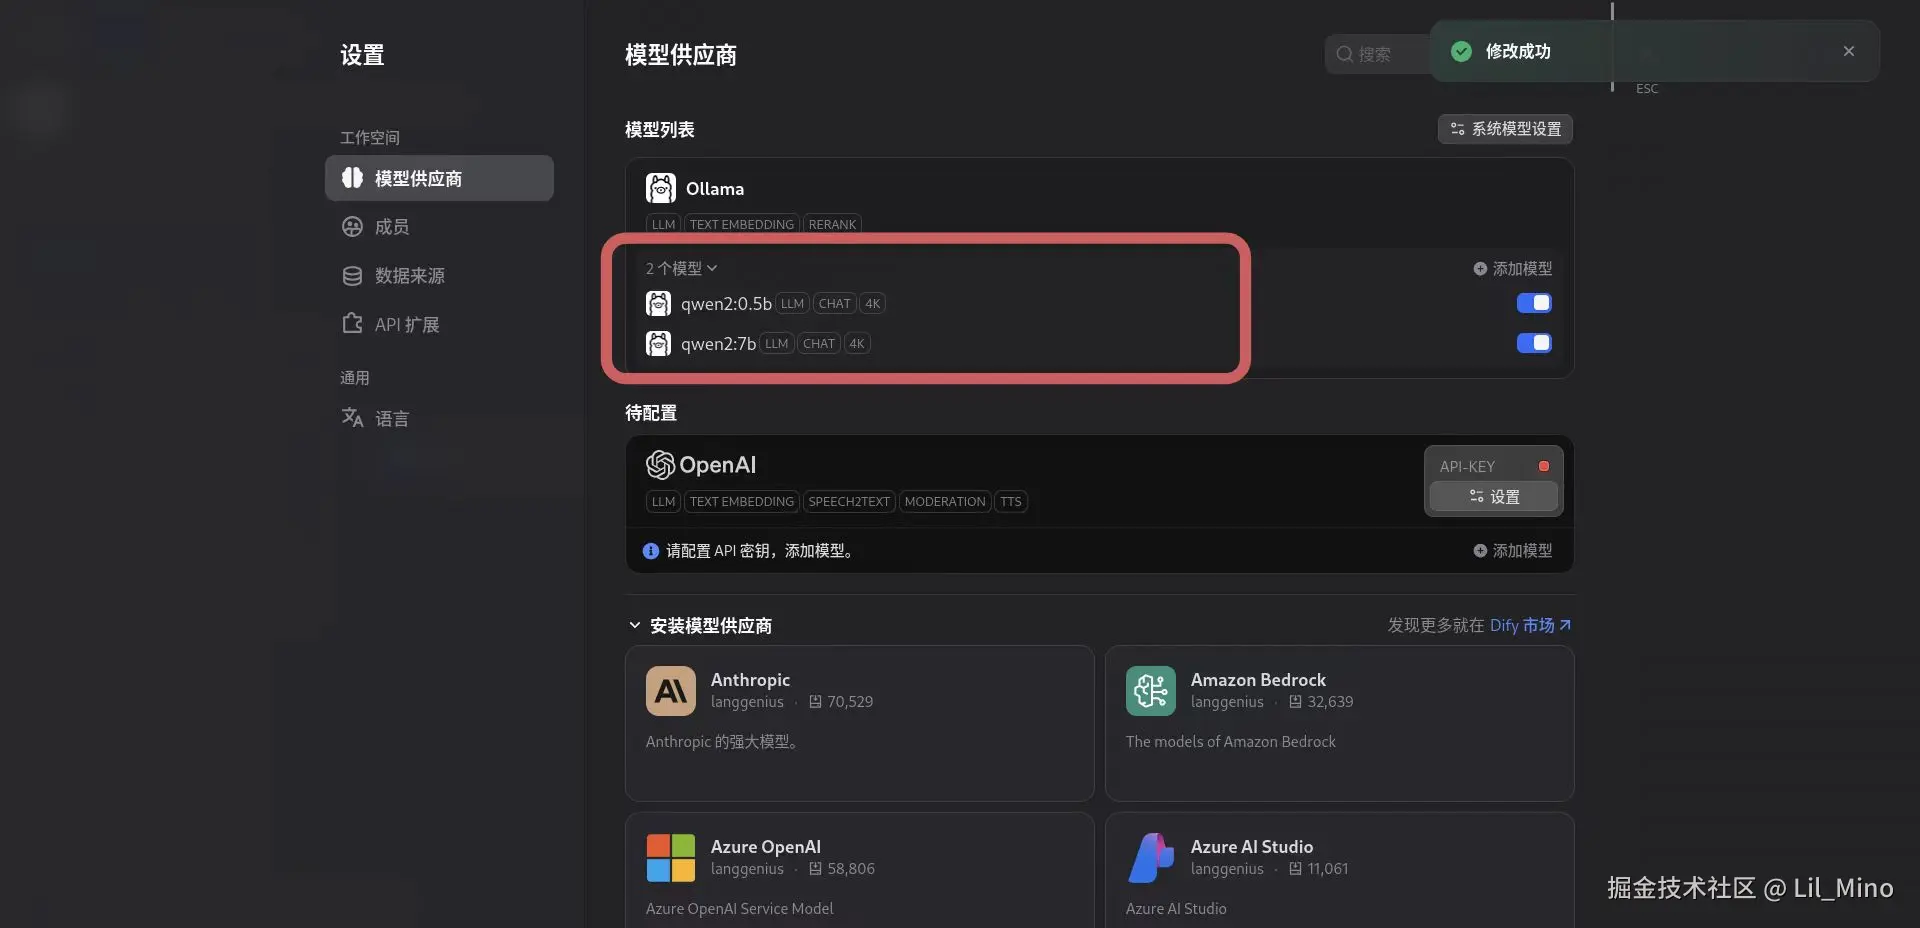Open OpenAI API-KEY 设置 button

click(x=1494, y=497)
